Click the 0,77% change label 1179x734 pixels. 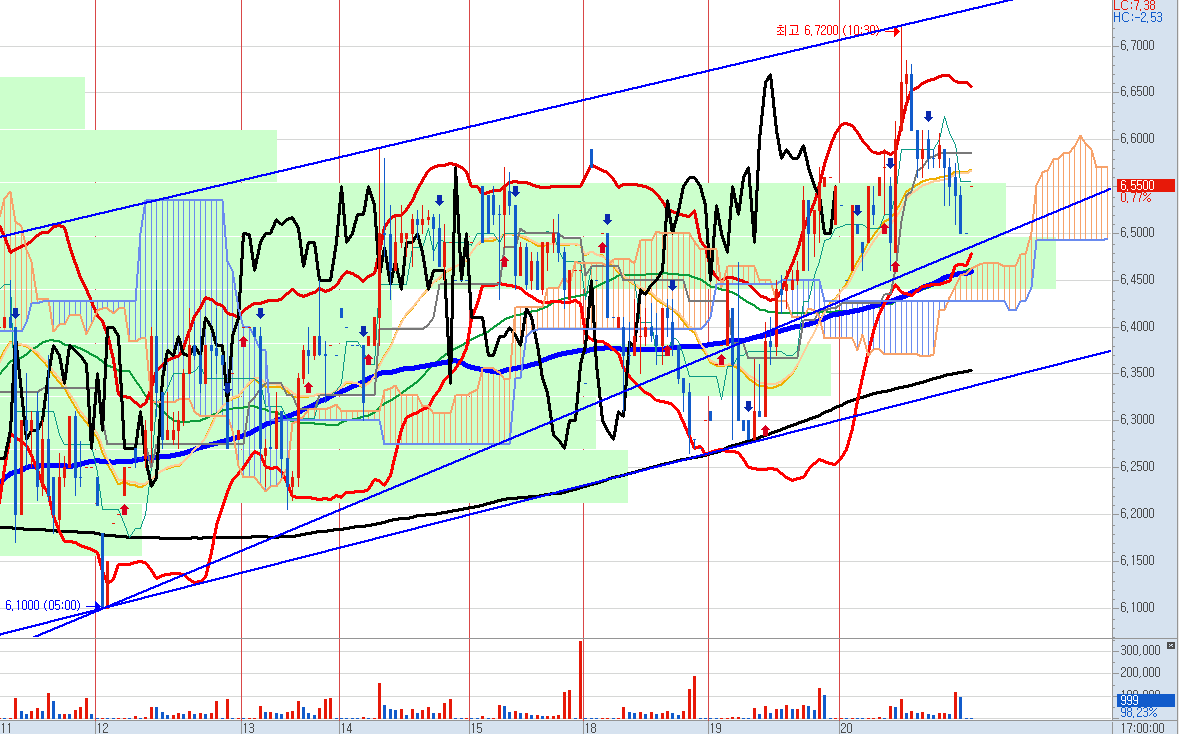(1135, 198)
